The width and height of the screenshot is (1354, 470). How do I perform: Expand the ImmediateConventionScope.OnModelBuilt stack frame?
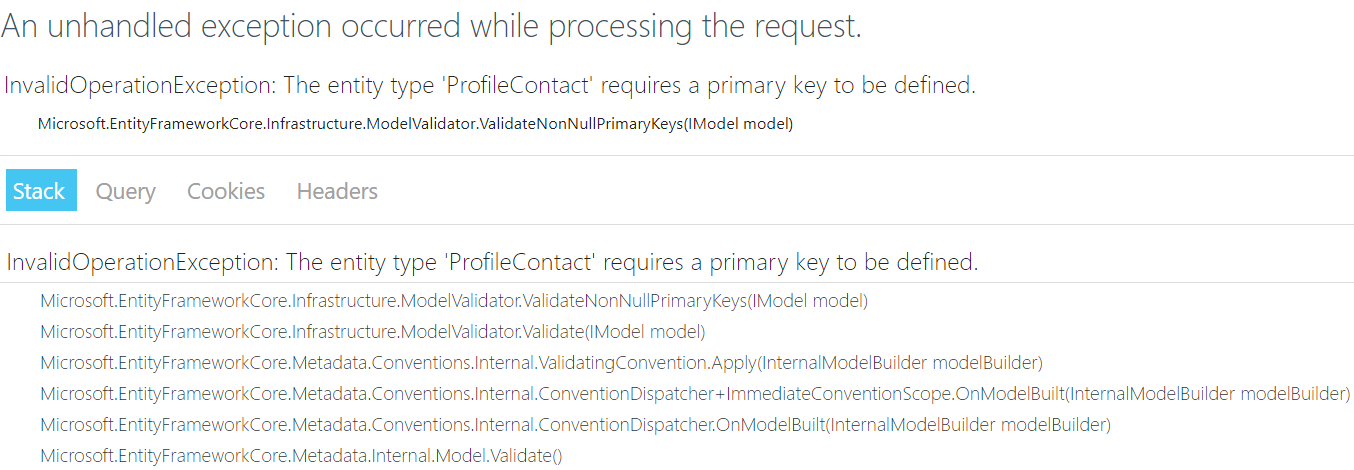[694, 394]
